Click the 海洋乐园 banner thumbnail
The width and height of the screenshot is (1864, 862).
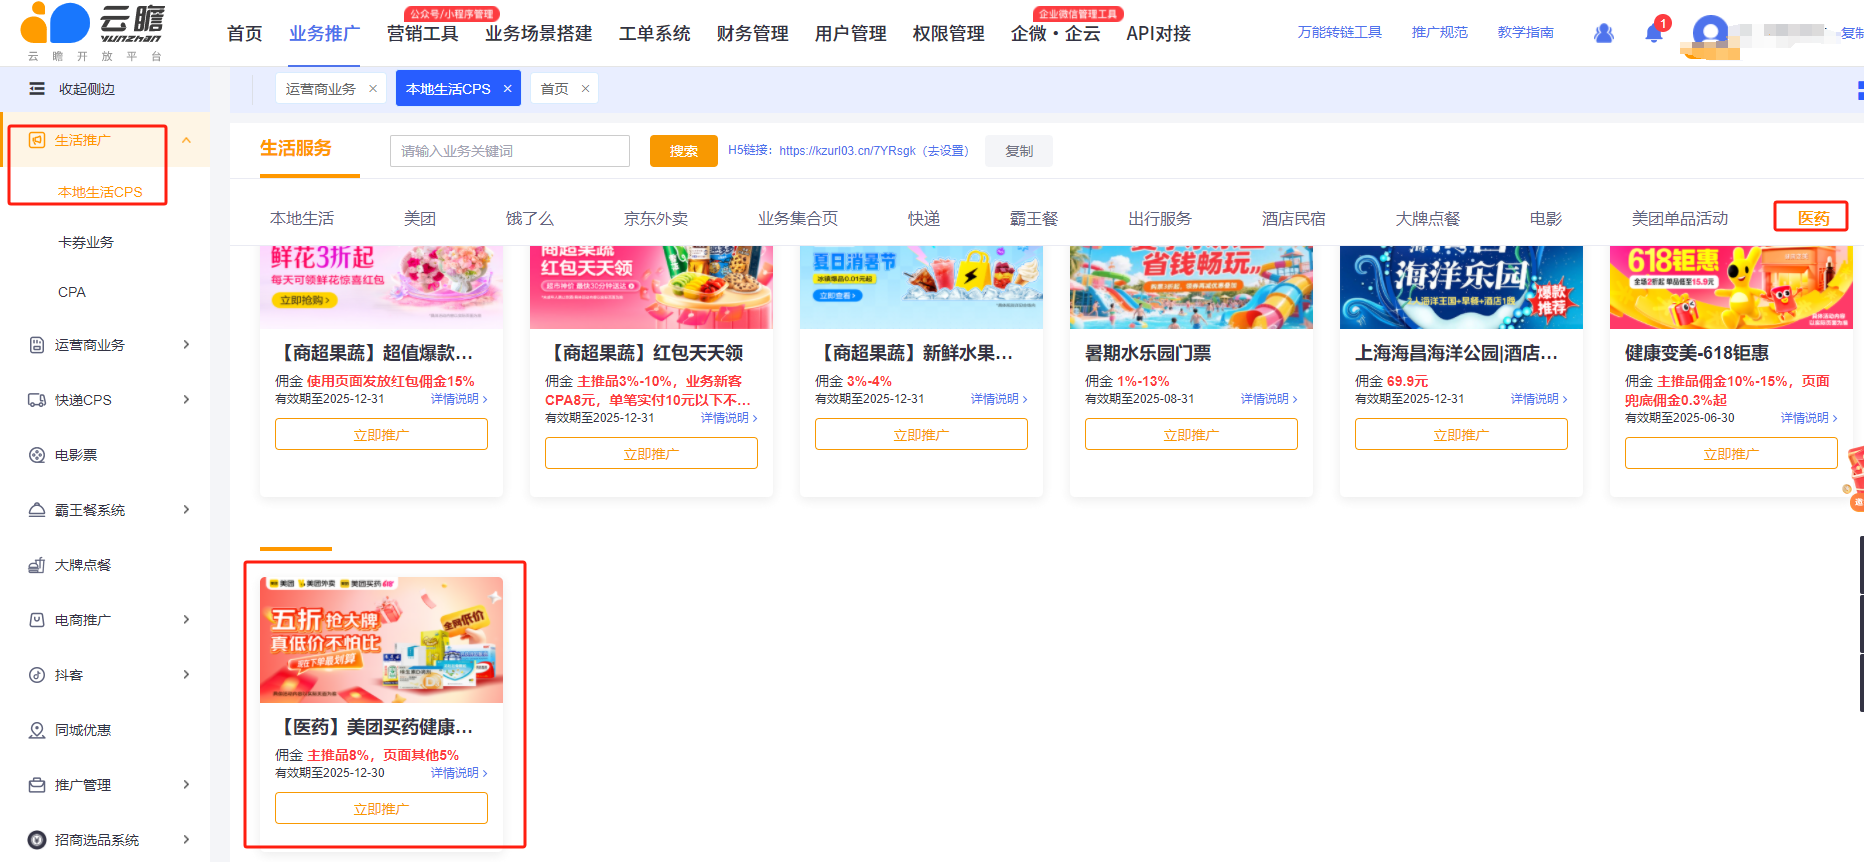pos(1461,287)
